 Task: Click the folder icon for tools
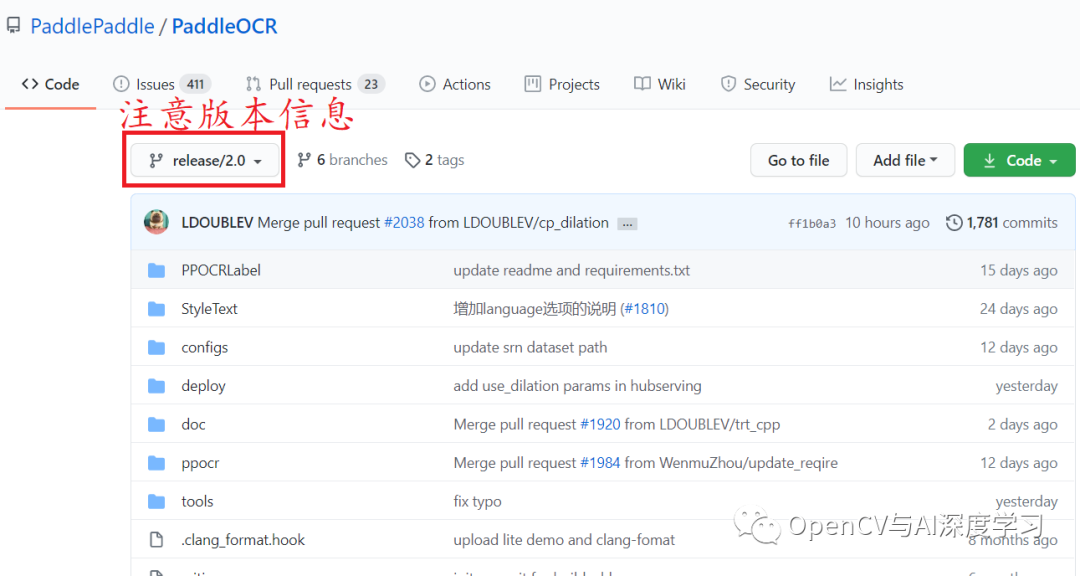[156, 502]
